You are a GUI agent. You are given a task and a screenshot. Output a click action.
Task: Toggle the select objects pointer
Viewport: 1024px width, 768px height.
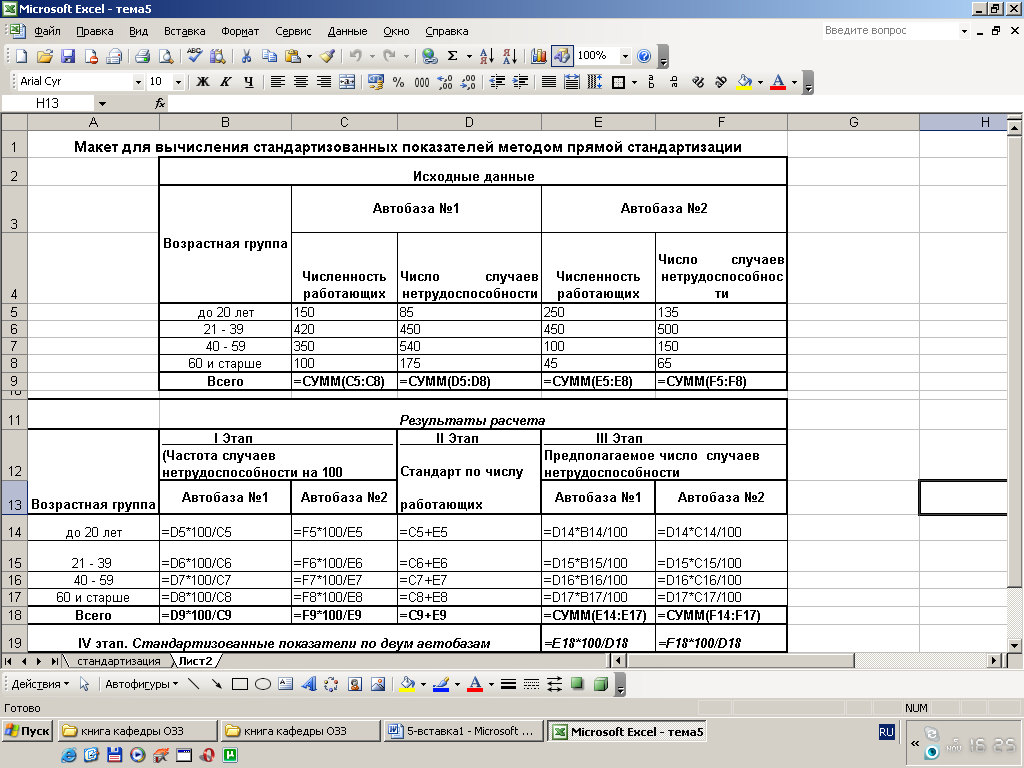tap(84, 684)
